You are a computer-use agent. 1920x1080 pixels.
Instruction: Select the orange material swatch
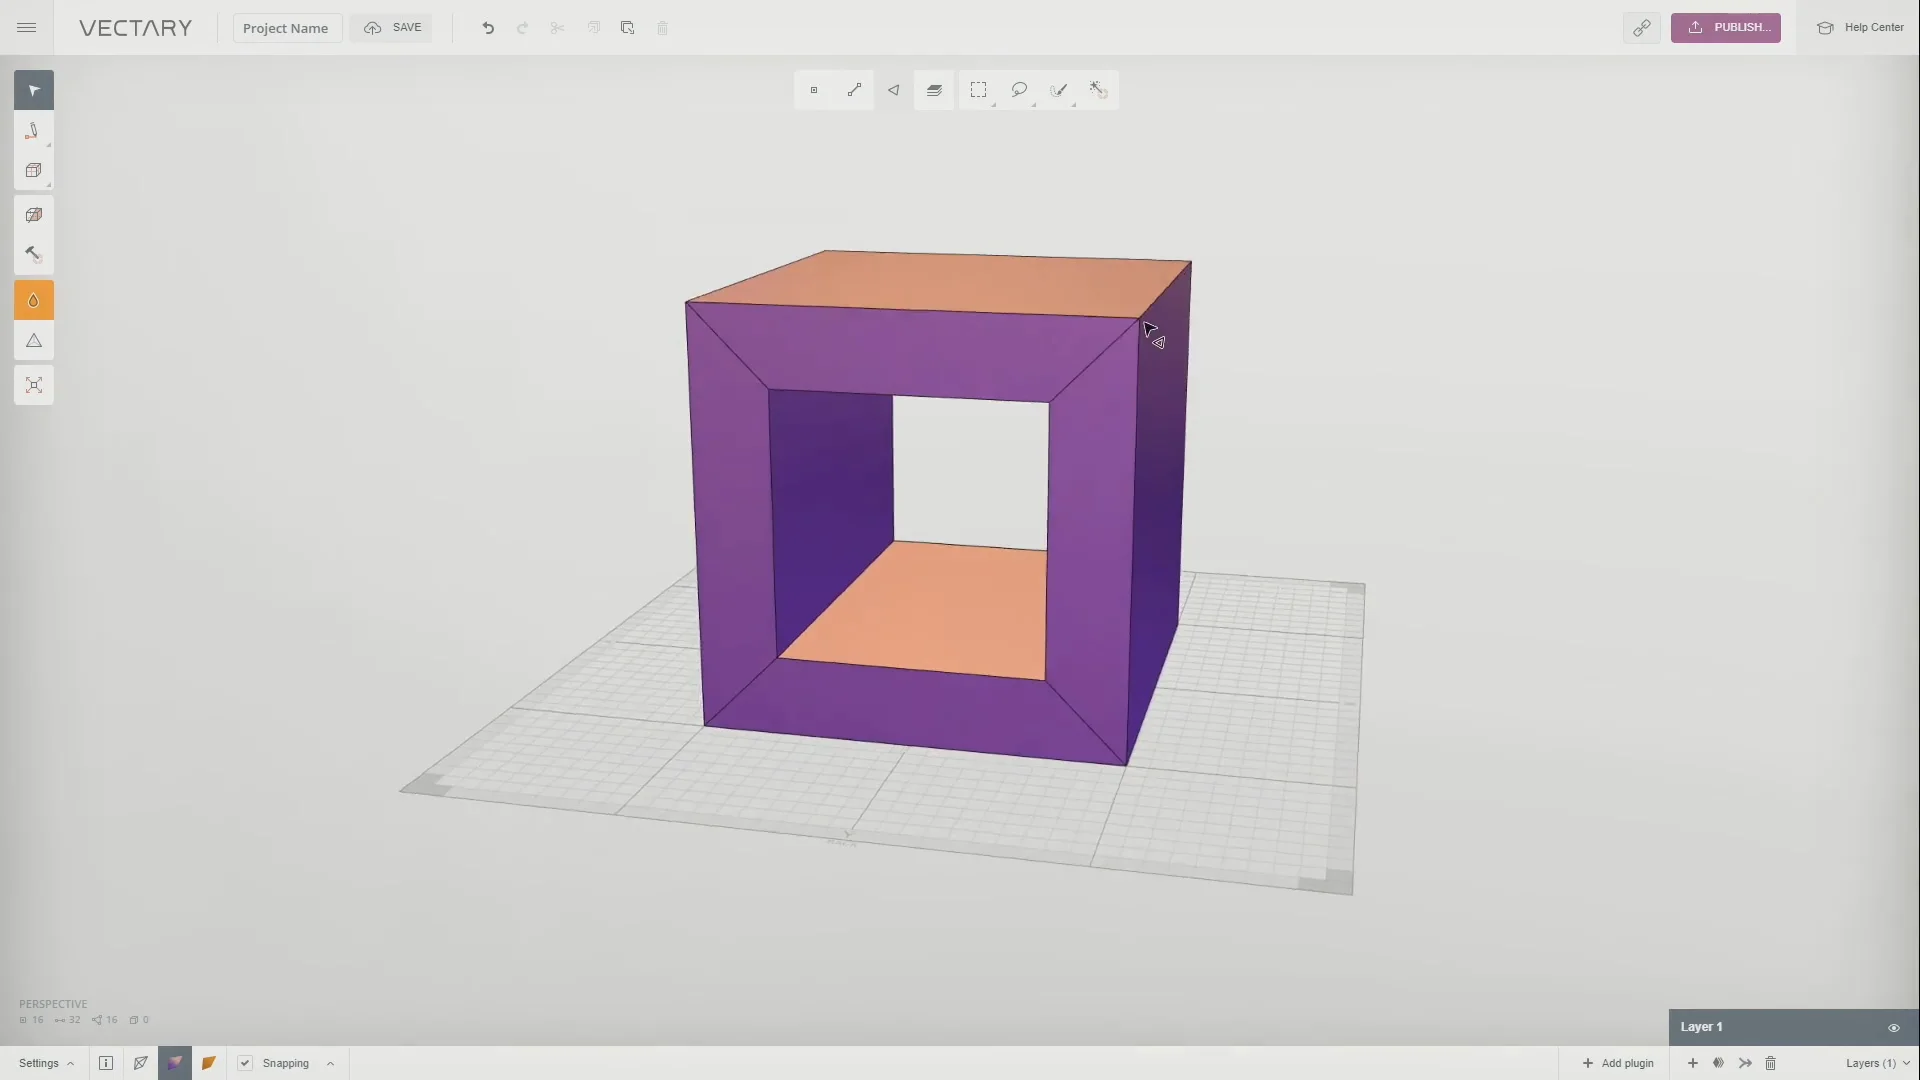pyautogui.click(x=208, y=1063)
